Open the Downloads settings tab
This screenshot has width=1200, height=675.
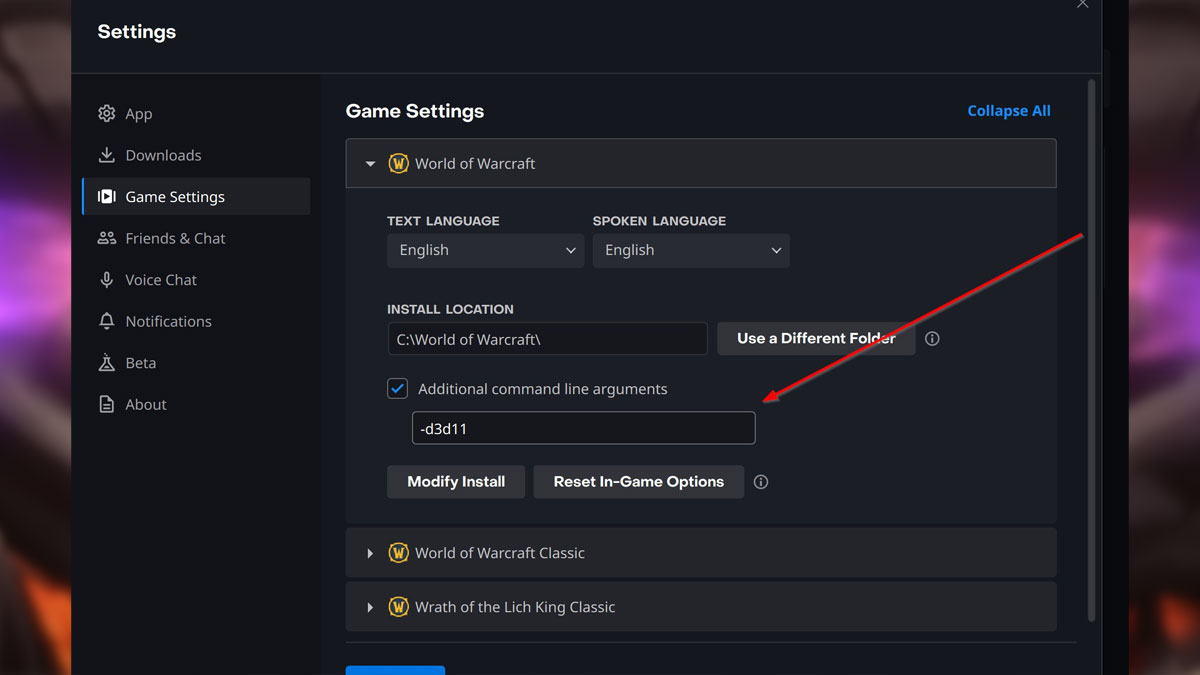196,155
